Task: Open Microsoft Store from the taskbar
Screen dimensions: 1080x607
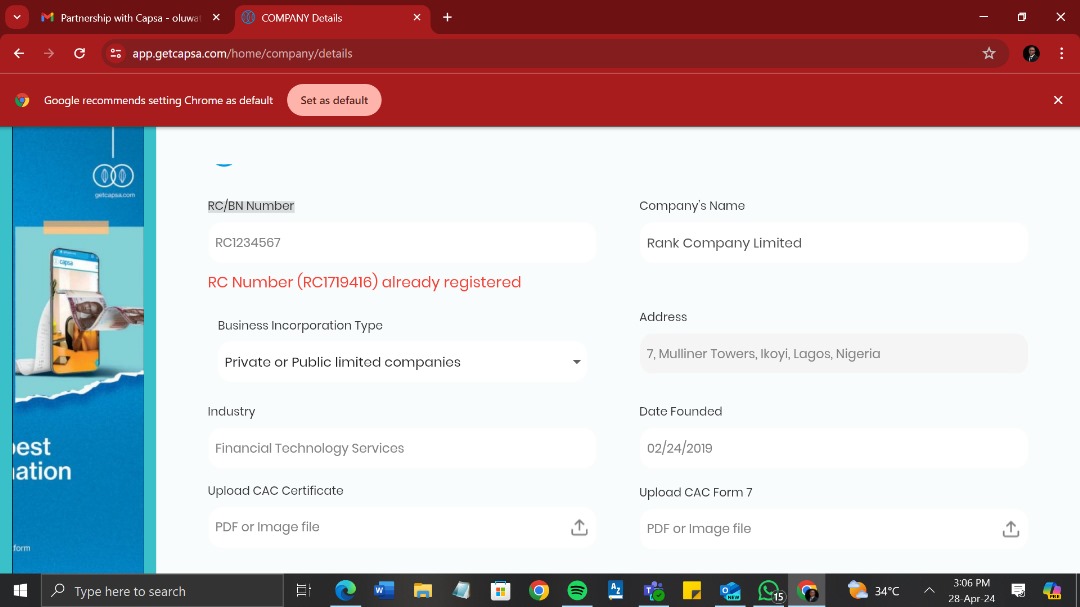Action: [500, 590]
